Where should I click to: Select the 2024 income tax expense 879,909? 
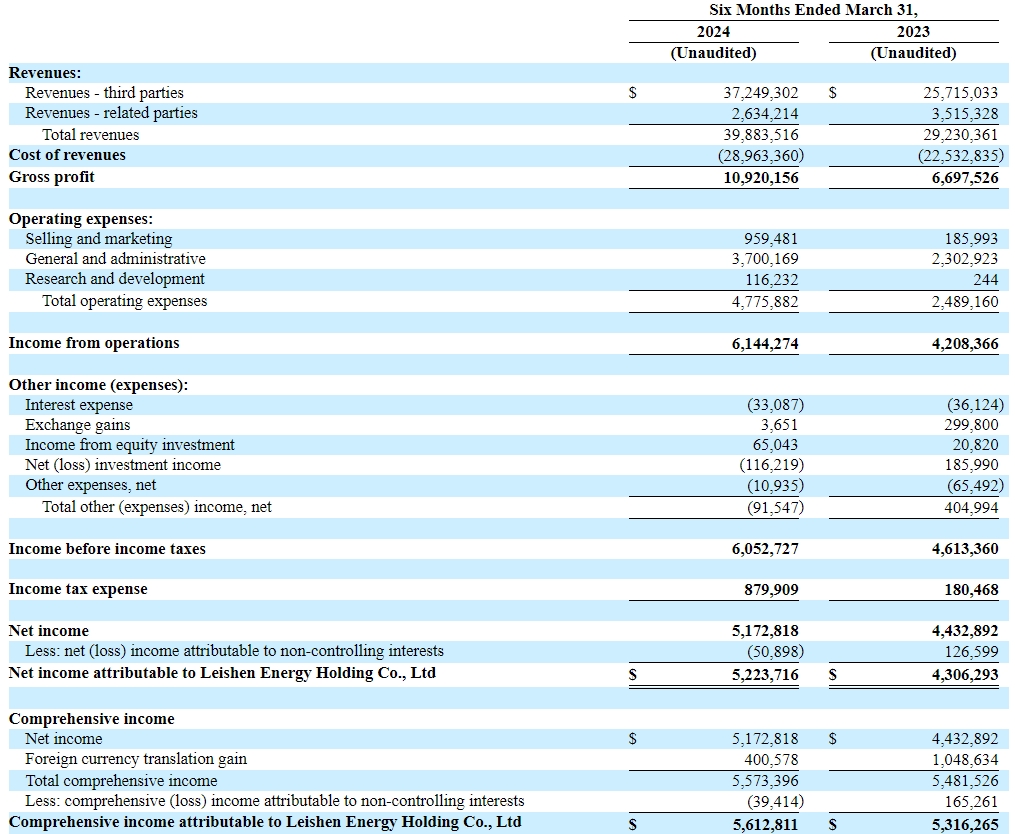point(766,590)
